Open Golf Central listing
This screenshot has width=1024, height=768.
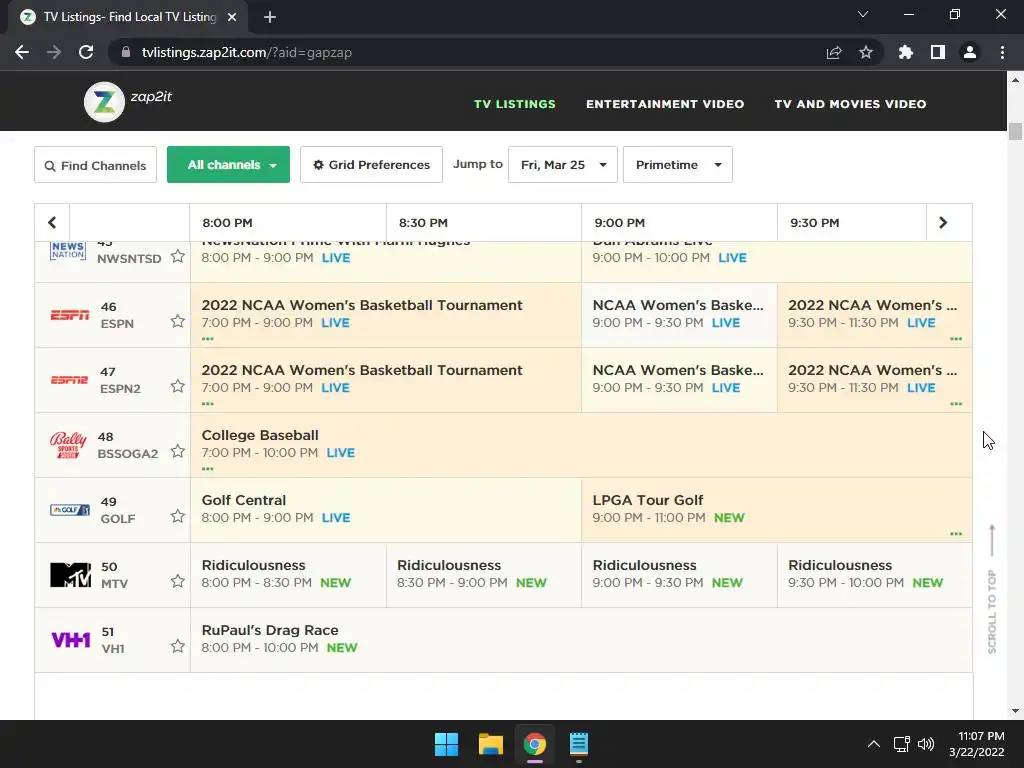point(386,509)
